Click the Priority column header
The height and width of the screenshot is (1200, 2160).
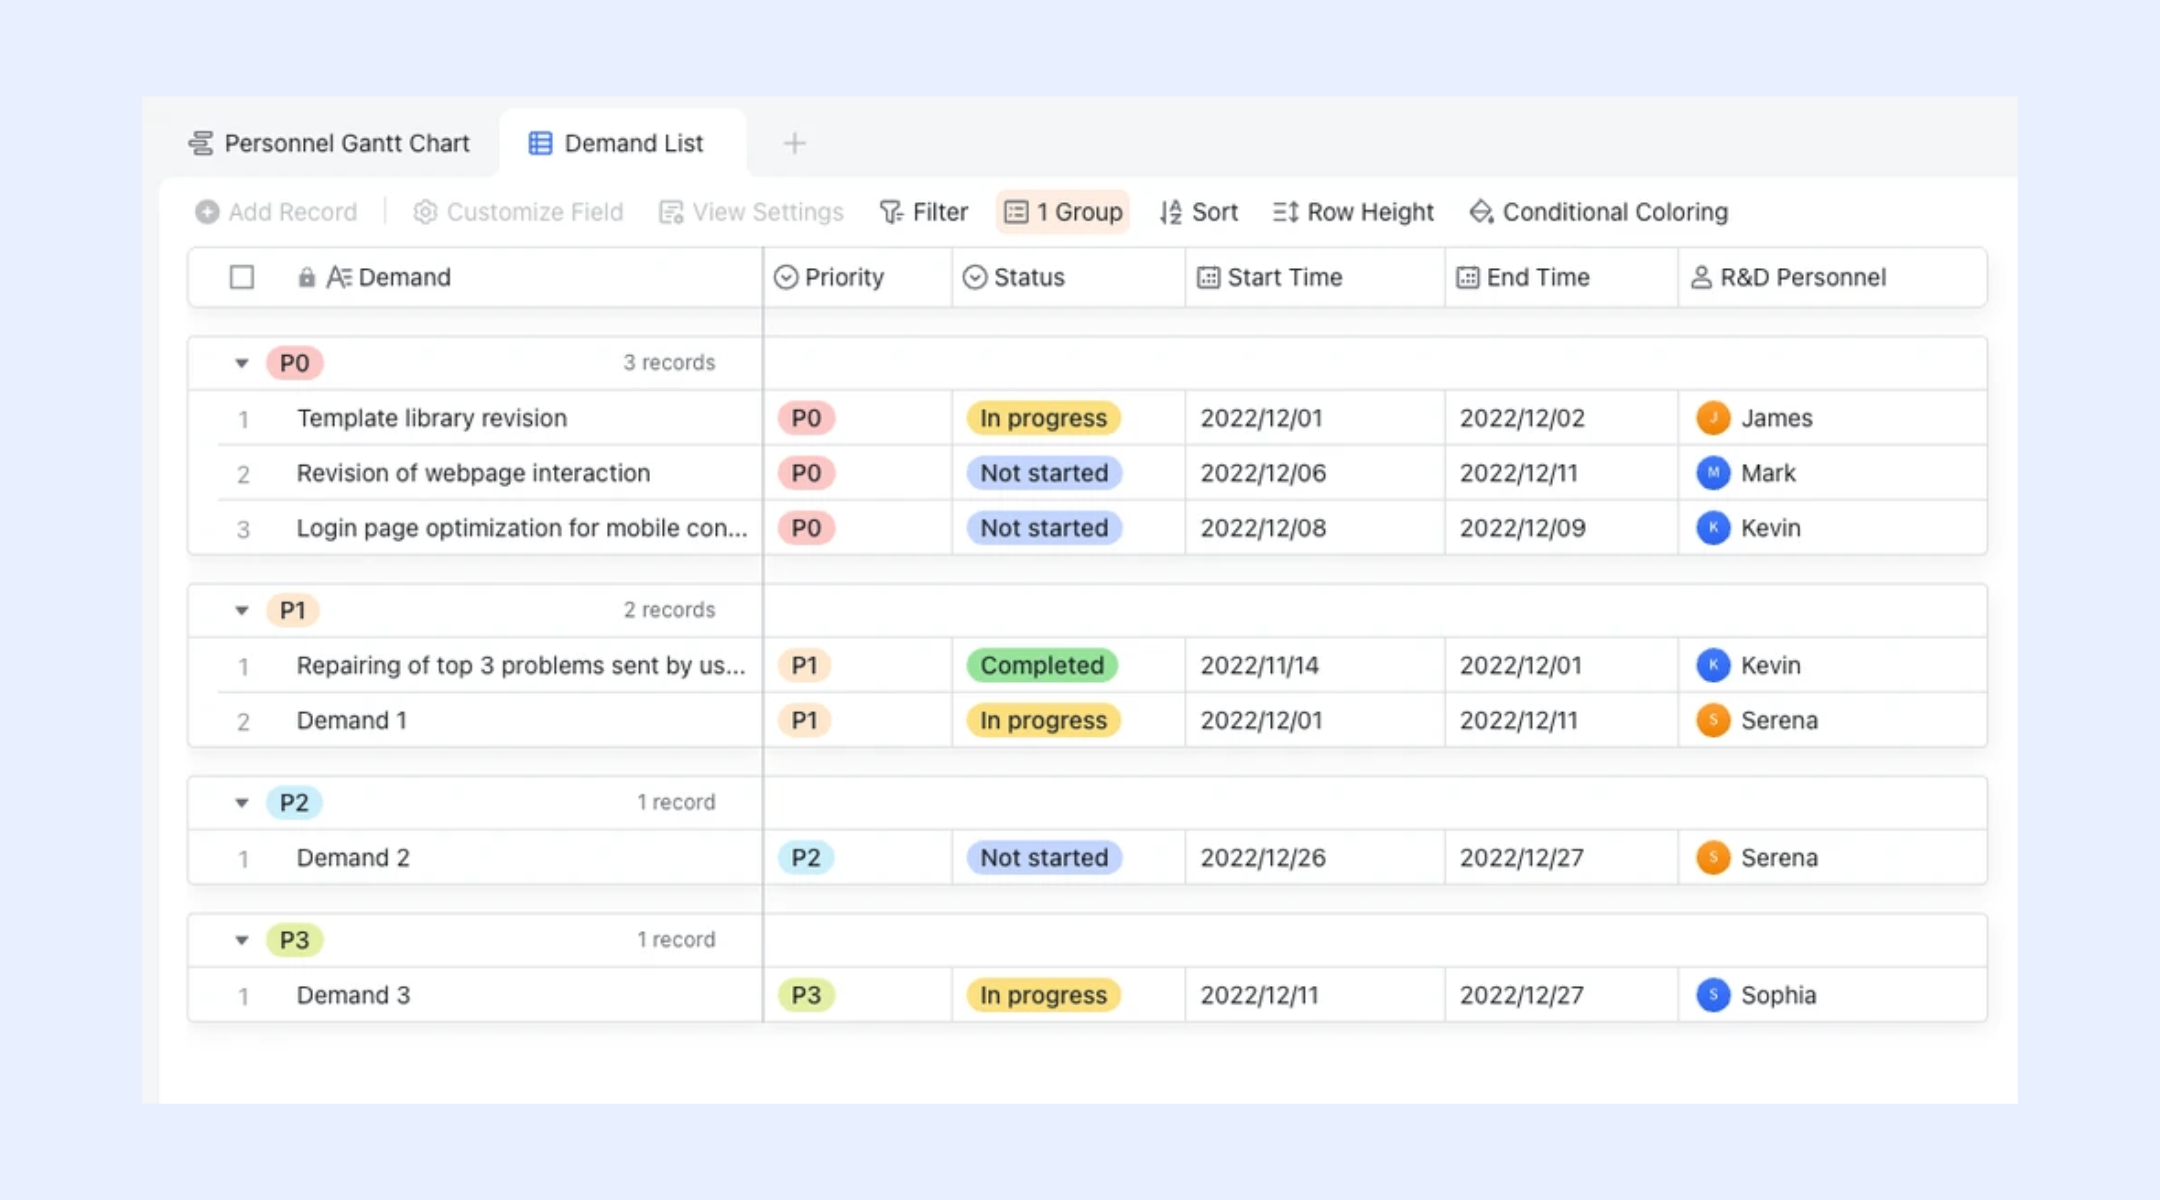coord(858,277)
